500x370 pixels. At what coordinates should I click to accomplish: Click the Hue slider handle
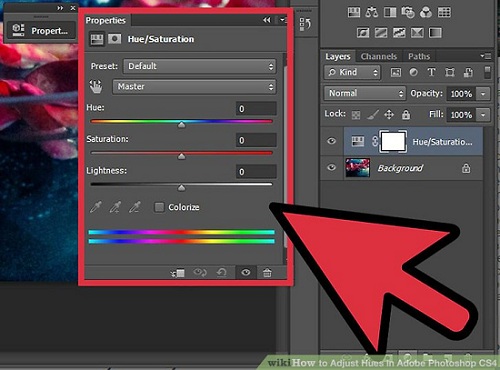pos(181,125)
